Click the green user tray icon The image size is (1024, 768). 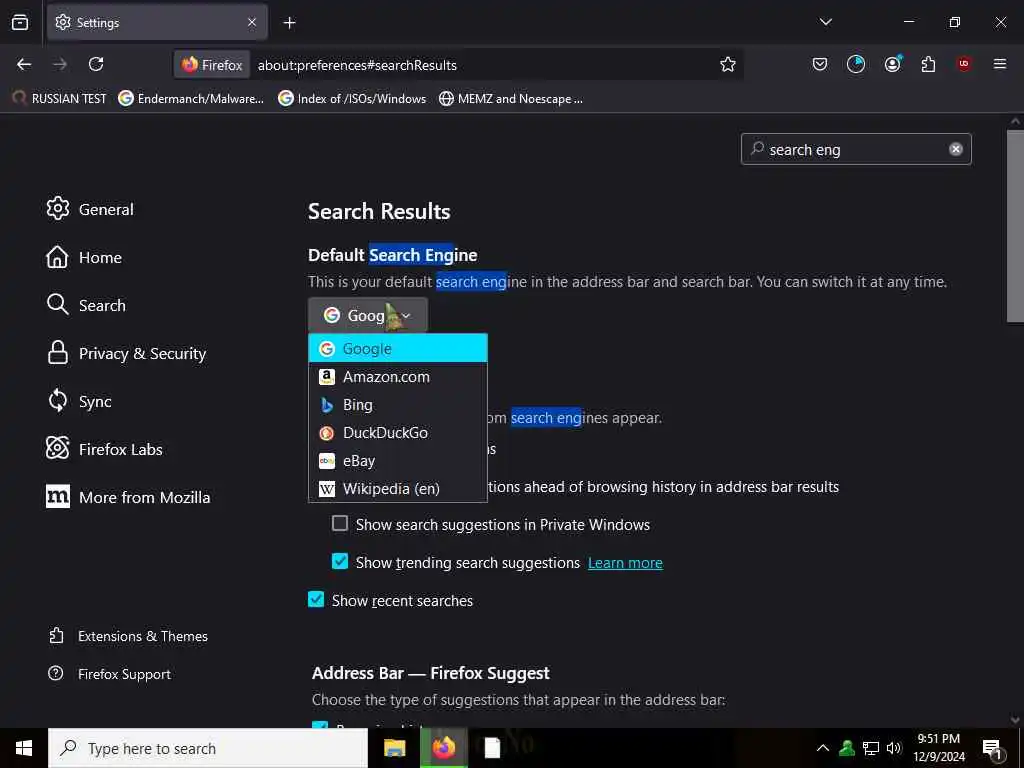847,748
